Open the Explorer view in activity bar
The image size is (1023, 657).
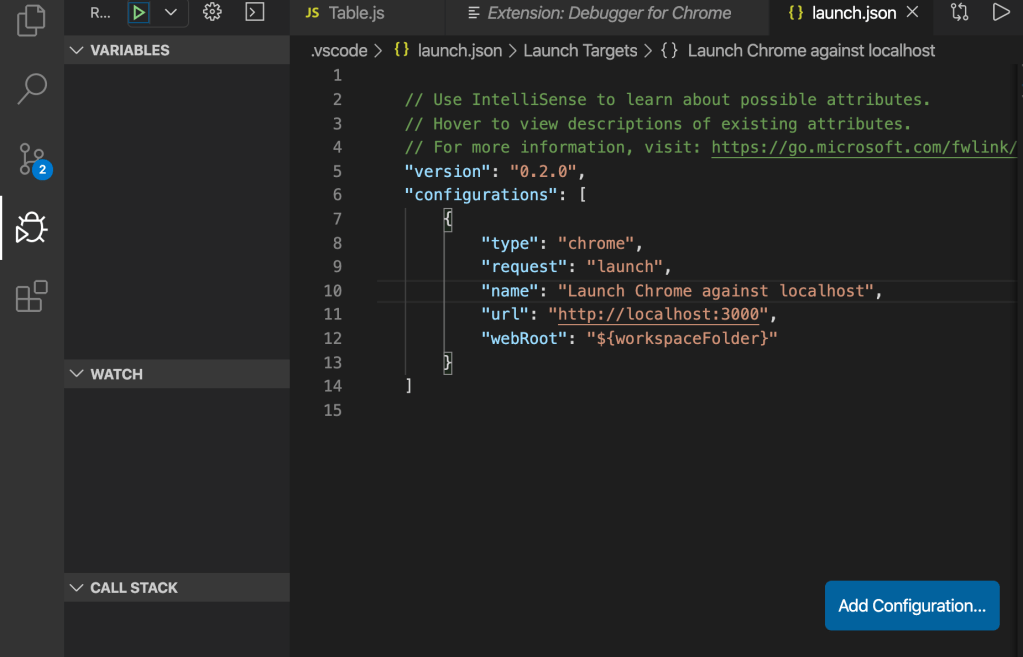[32, 20]
